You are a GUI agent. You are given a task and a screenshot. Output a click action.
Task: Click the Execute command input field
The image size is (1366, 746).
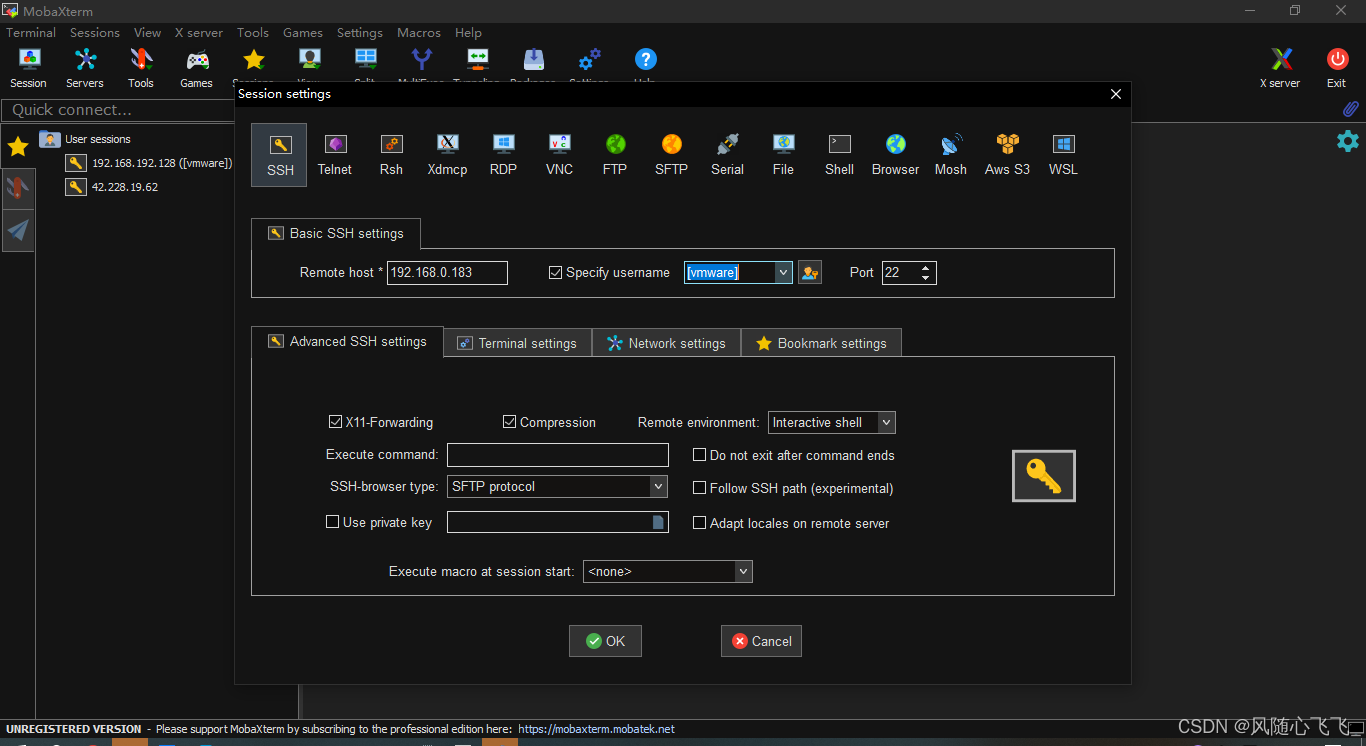tap(558, 455)
